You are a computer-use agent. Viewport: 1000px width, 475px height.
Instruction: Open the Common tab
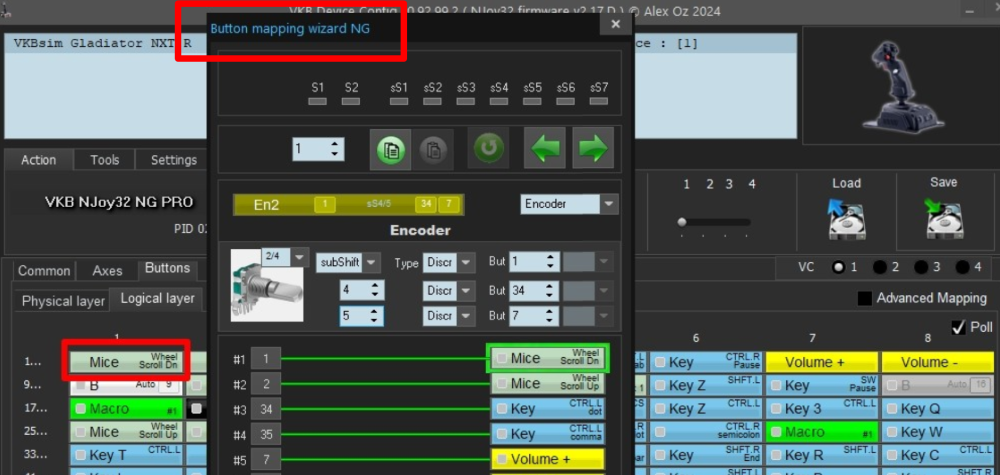coord(44,271)
